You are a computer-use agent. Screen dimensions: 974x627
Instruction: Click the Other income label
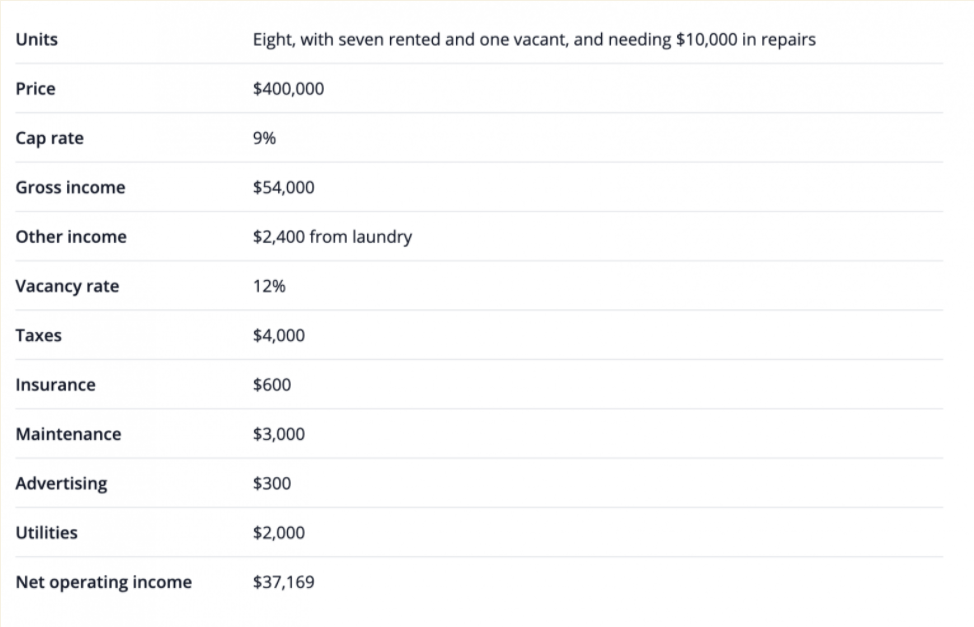pyautogui.click(x=71, y=237)
